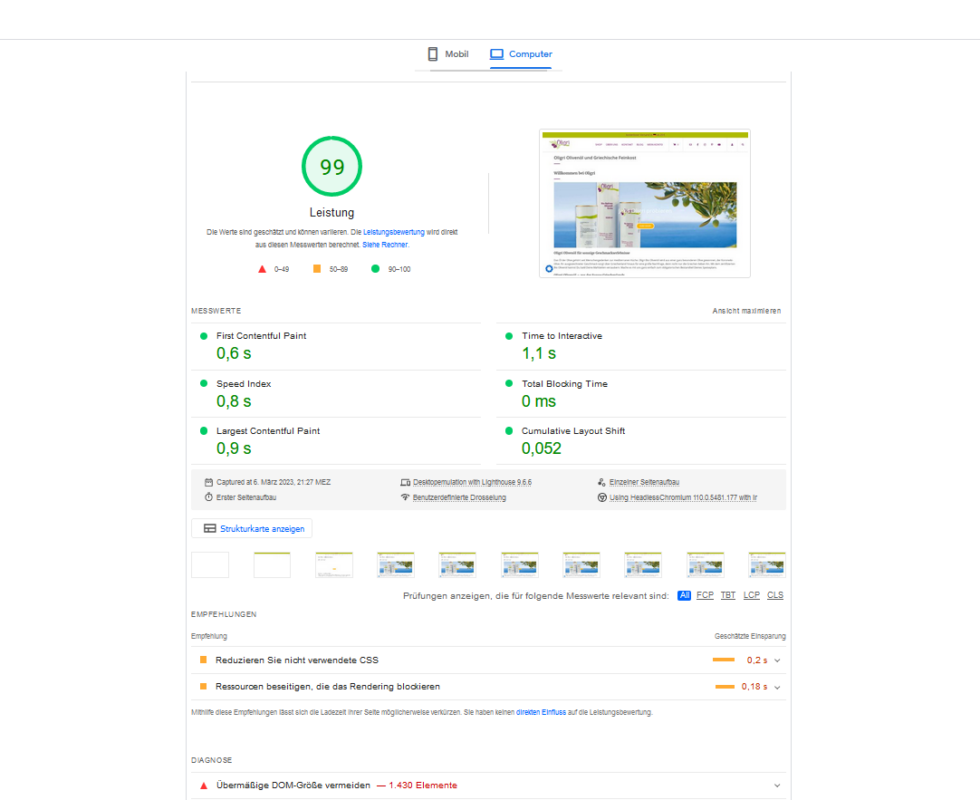Screen dimensions: 980x800
Task: Click chevron on the 0,18 s savings row
Action: tap(778, 688)
